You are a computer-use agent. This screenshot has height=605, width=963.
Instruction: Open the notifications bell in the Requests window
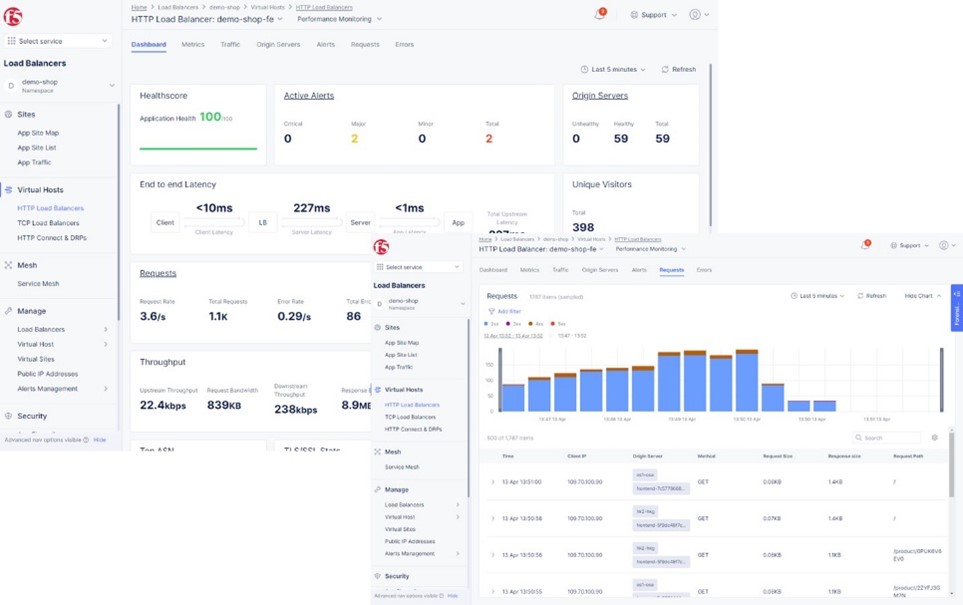[865, 245]
